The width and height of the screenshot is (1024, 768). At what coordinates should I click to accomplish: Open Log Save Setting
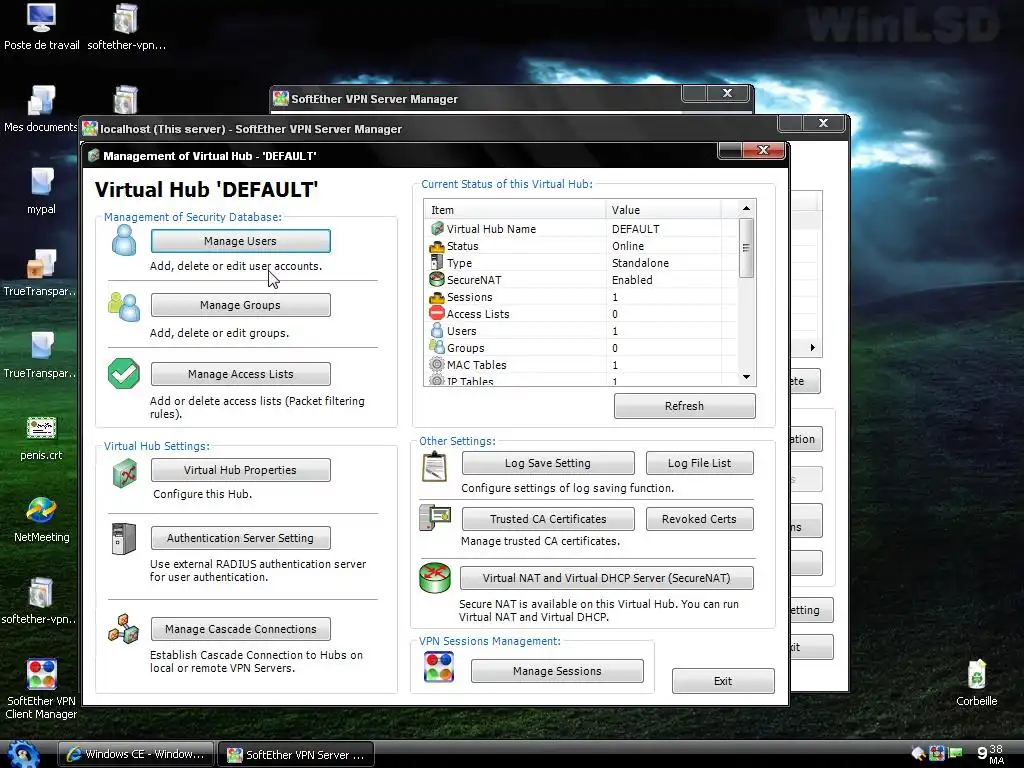(548, 463)
